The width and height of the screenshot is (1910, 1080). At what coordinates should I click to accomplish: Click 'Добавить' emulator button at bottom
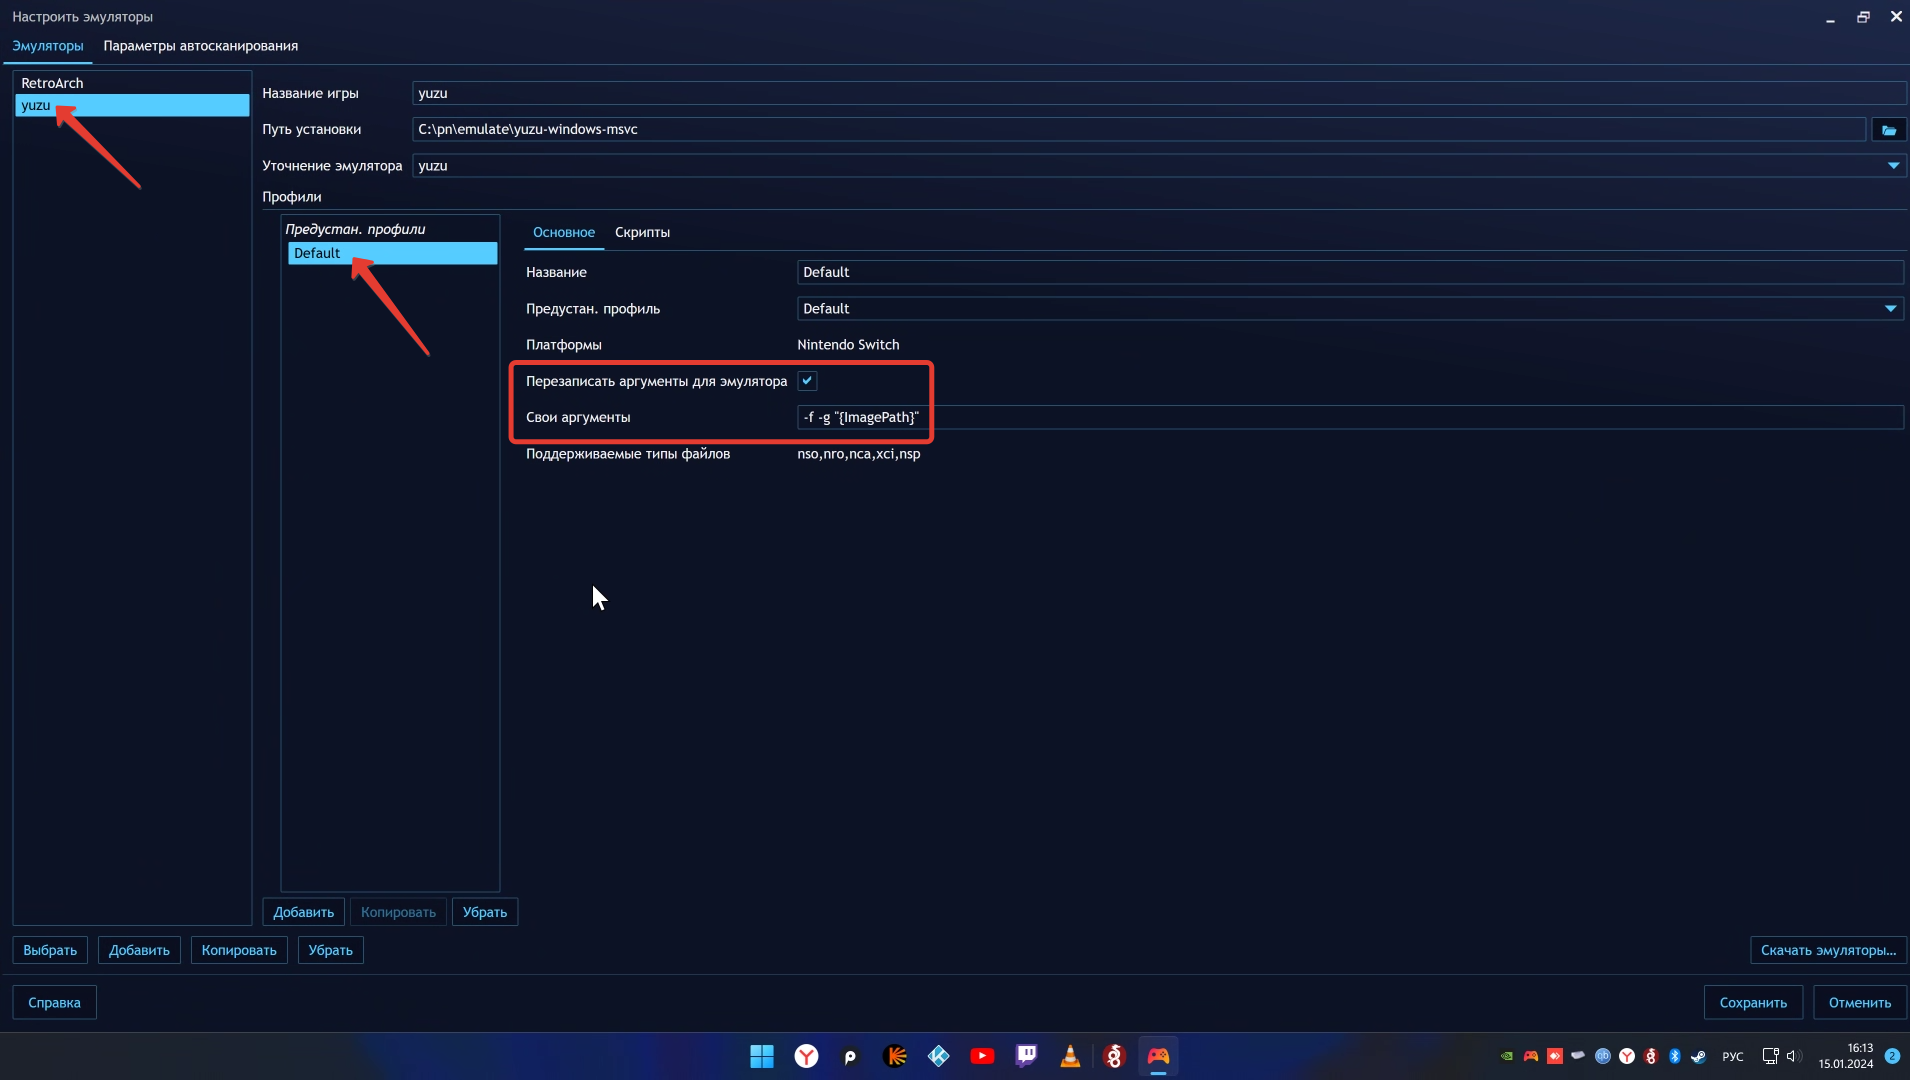(139, 950)
